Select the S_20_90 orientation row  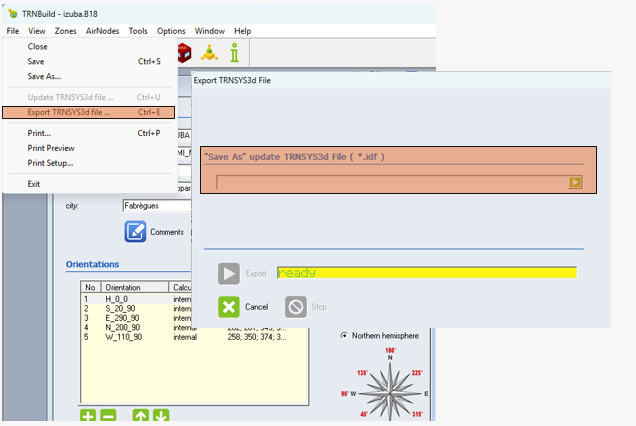(x=123, y=308)
